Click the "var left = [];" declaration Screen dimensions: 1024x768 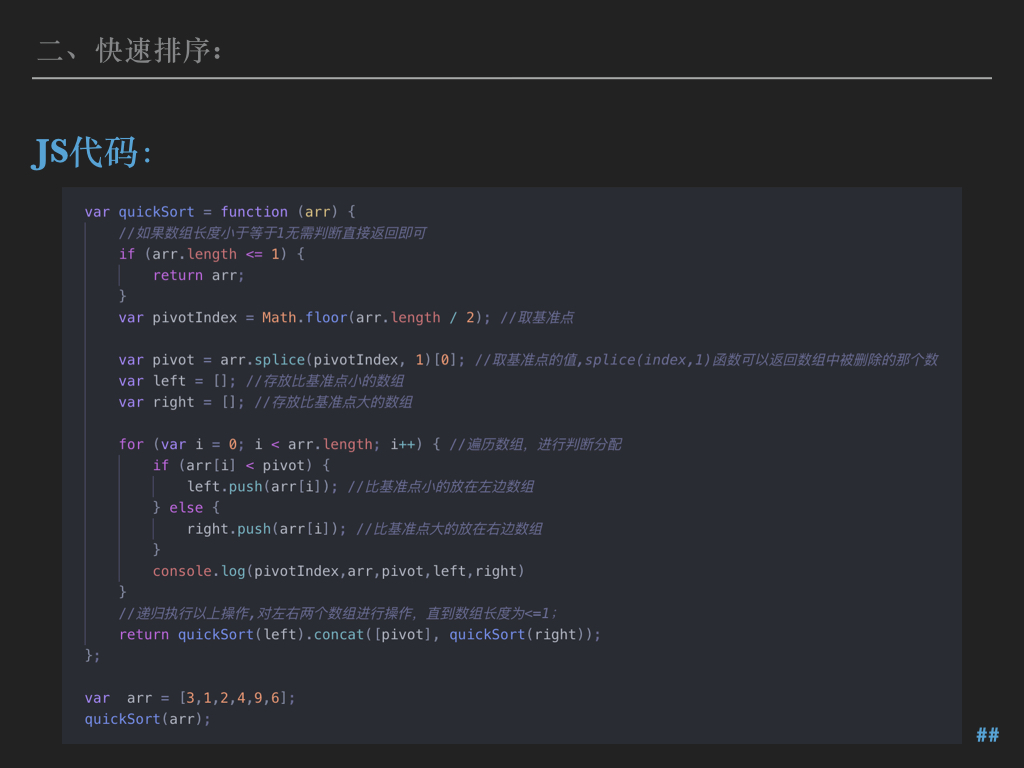coord(176,381)
